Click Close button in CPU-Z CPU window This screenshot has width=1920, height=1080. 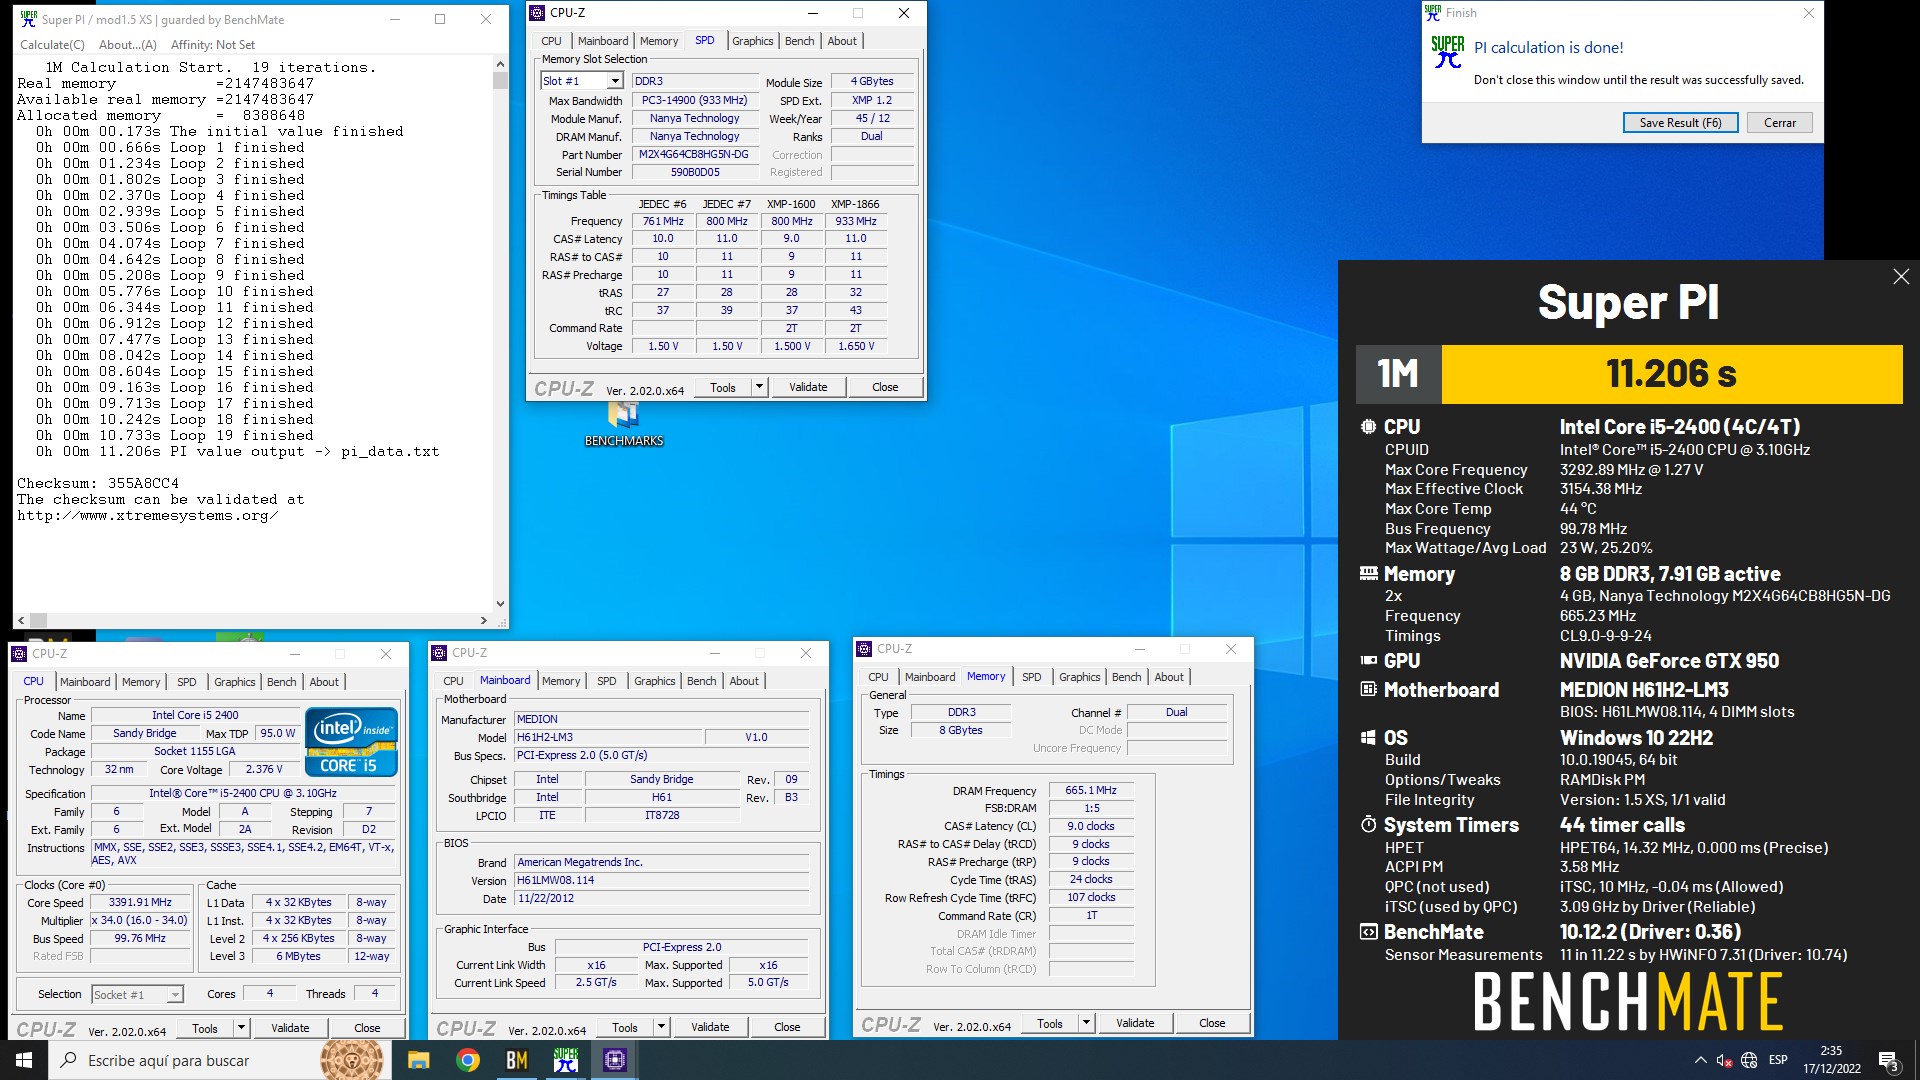367,1028
